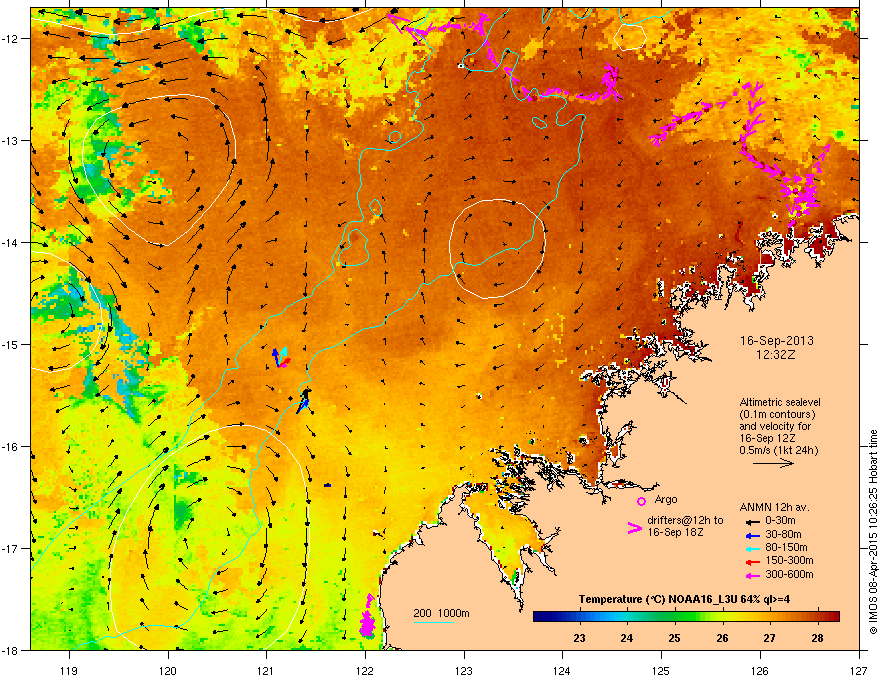Image resolution: width=880 pixels, height=680 pixels.
Task: Click the '-12' latitude axis label
Action: (10, 38)
